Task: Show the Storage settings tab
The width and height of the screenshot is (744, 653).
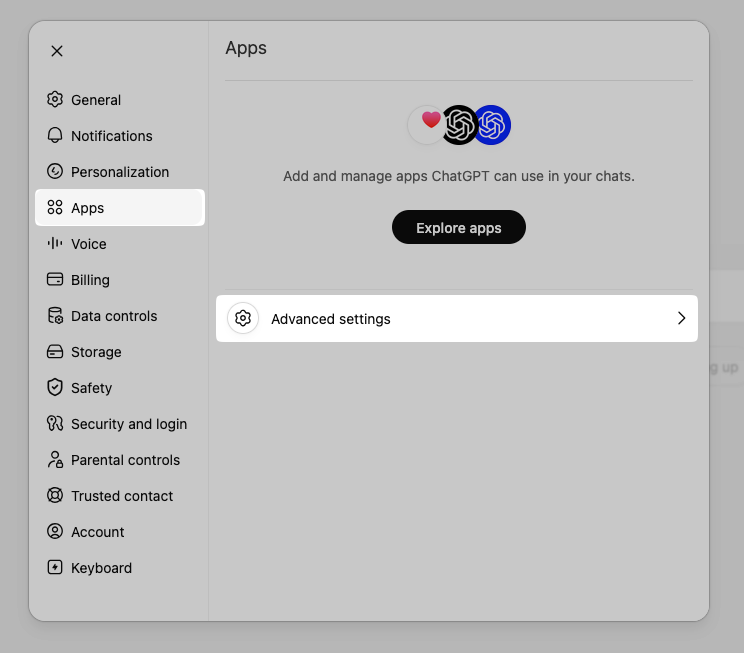Action: point(120,352)
